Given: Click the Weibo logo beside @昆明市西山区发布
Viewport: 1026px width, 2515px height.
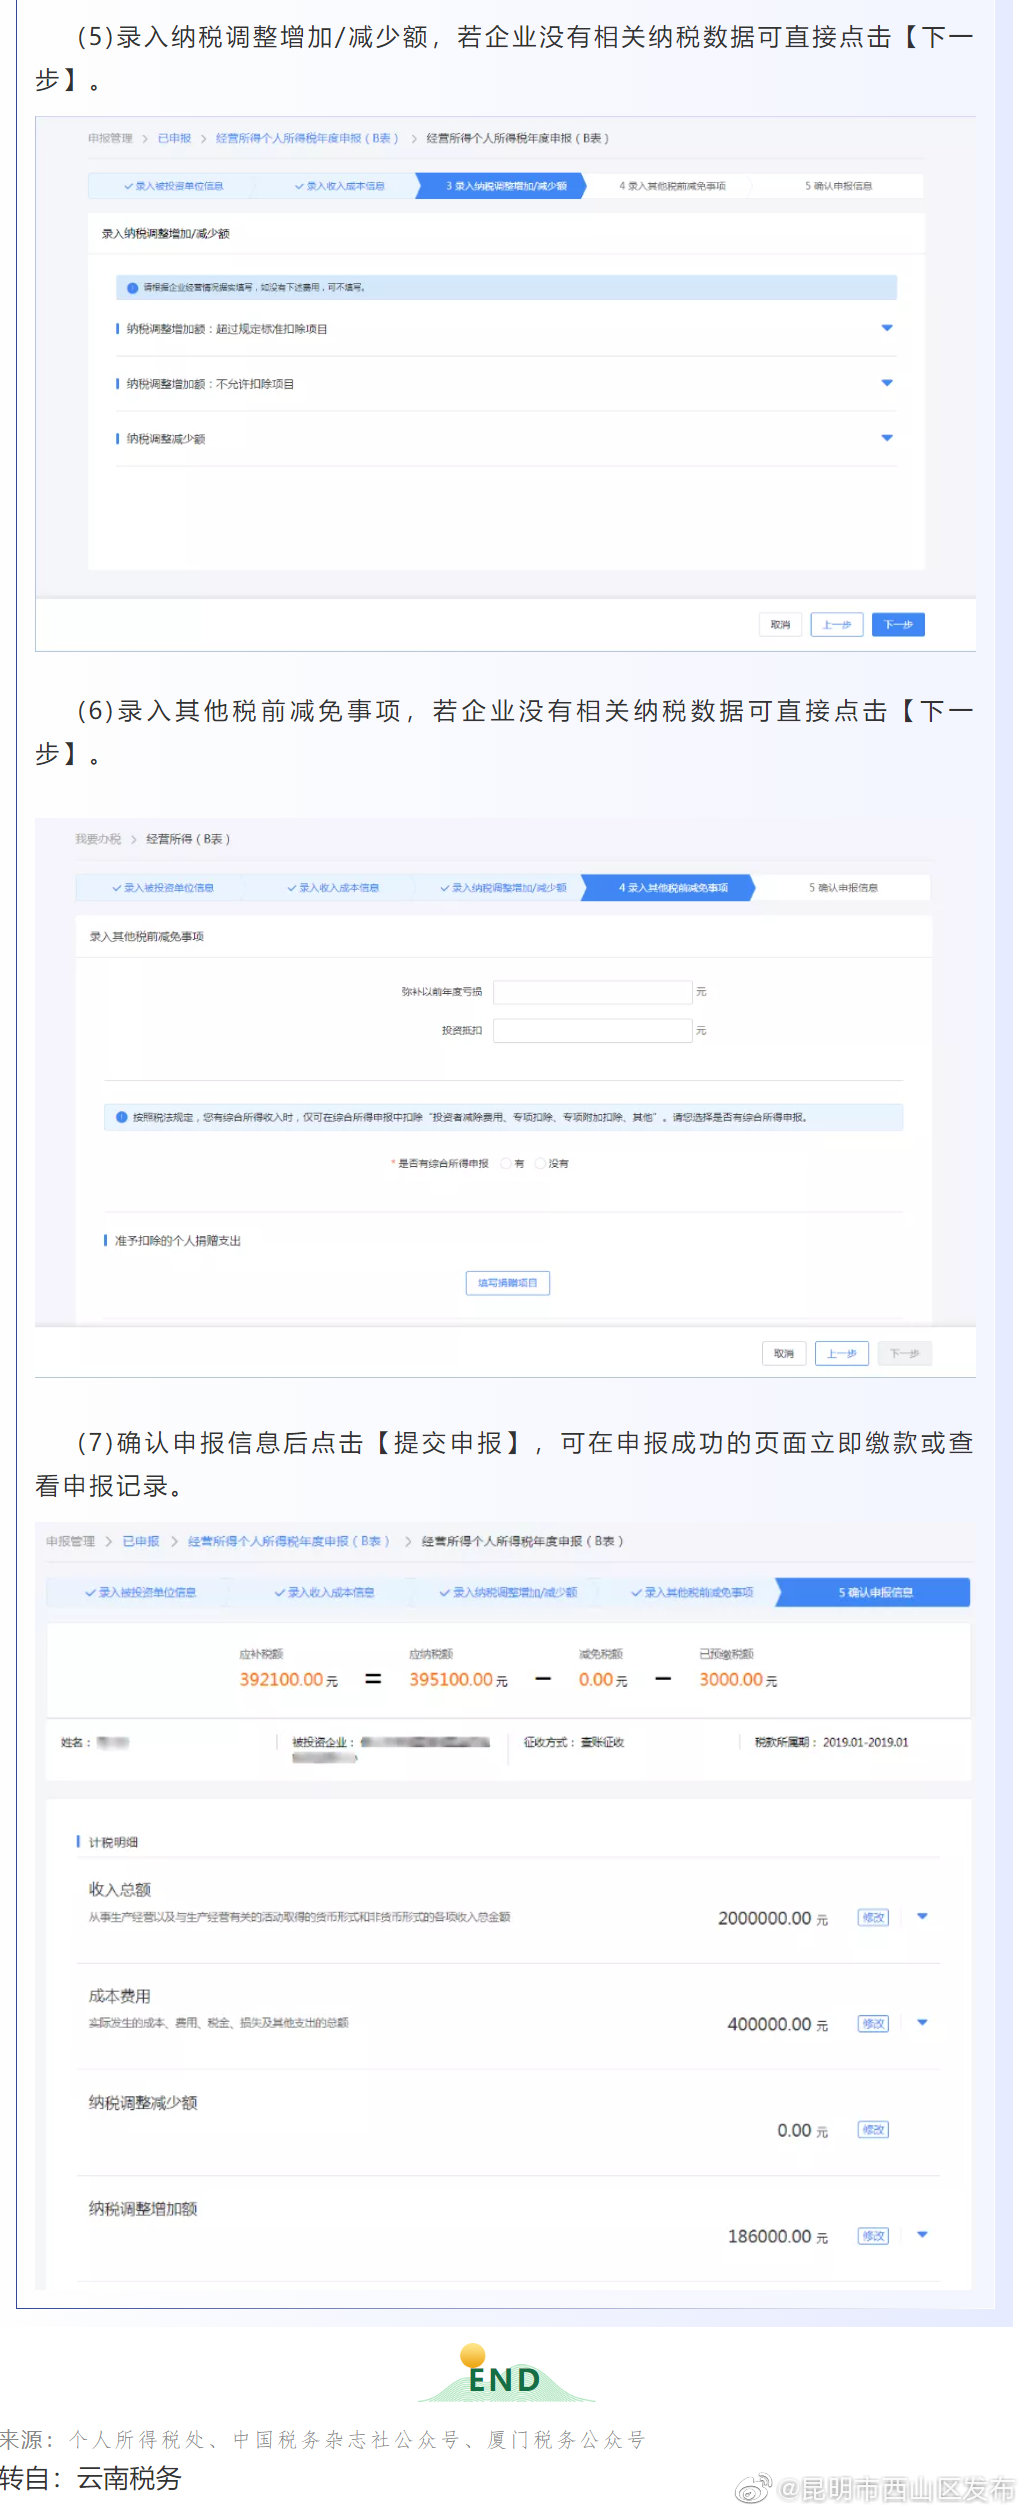Looking at the screenshot, I should point(753,2487).
